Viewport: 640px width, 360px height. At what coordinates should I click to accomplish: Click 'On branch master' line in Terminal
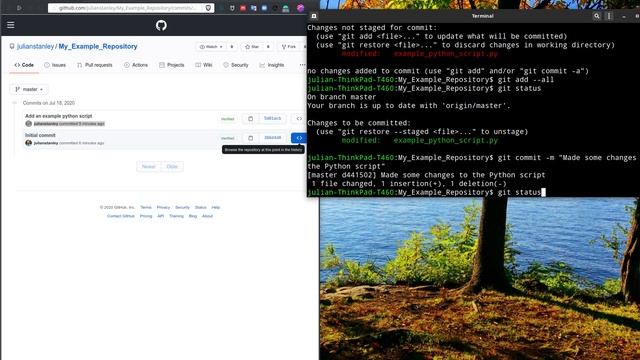point(341,97)
